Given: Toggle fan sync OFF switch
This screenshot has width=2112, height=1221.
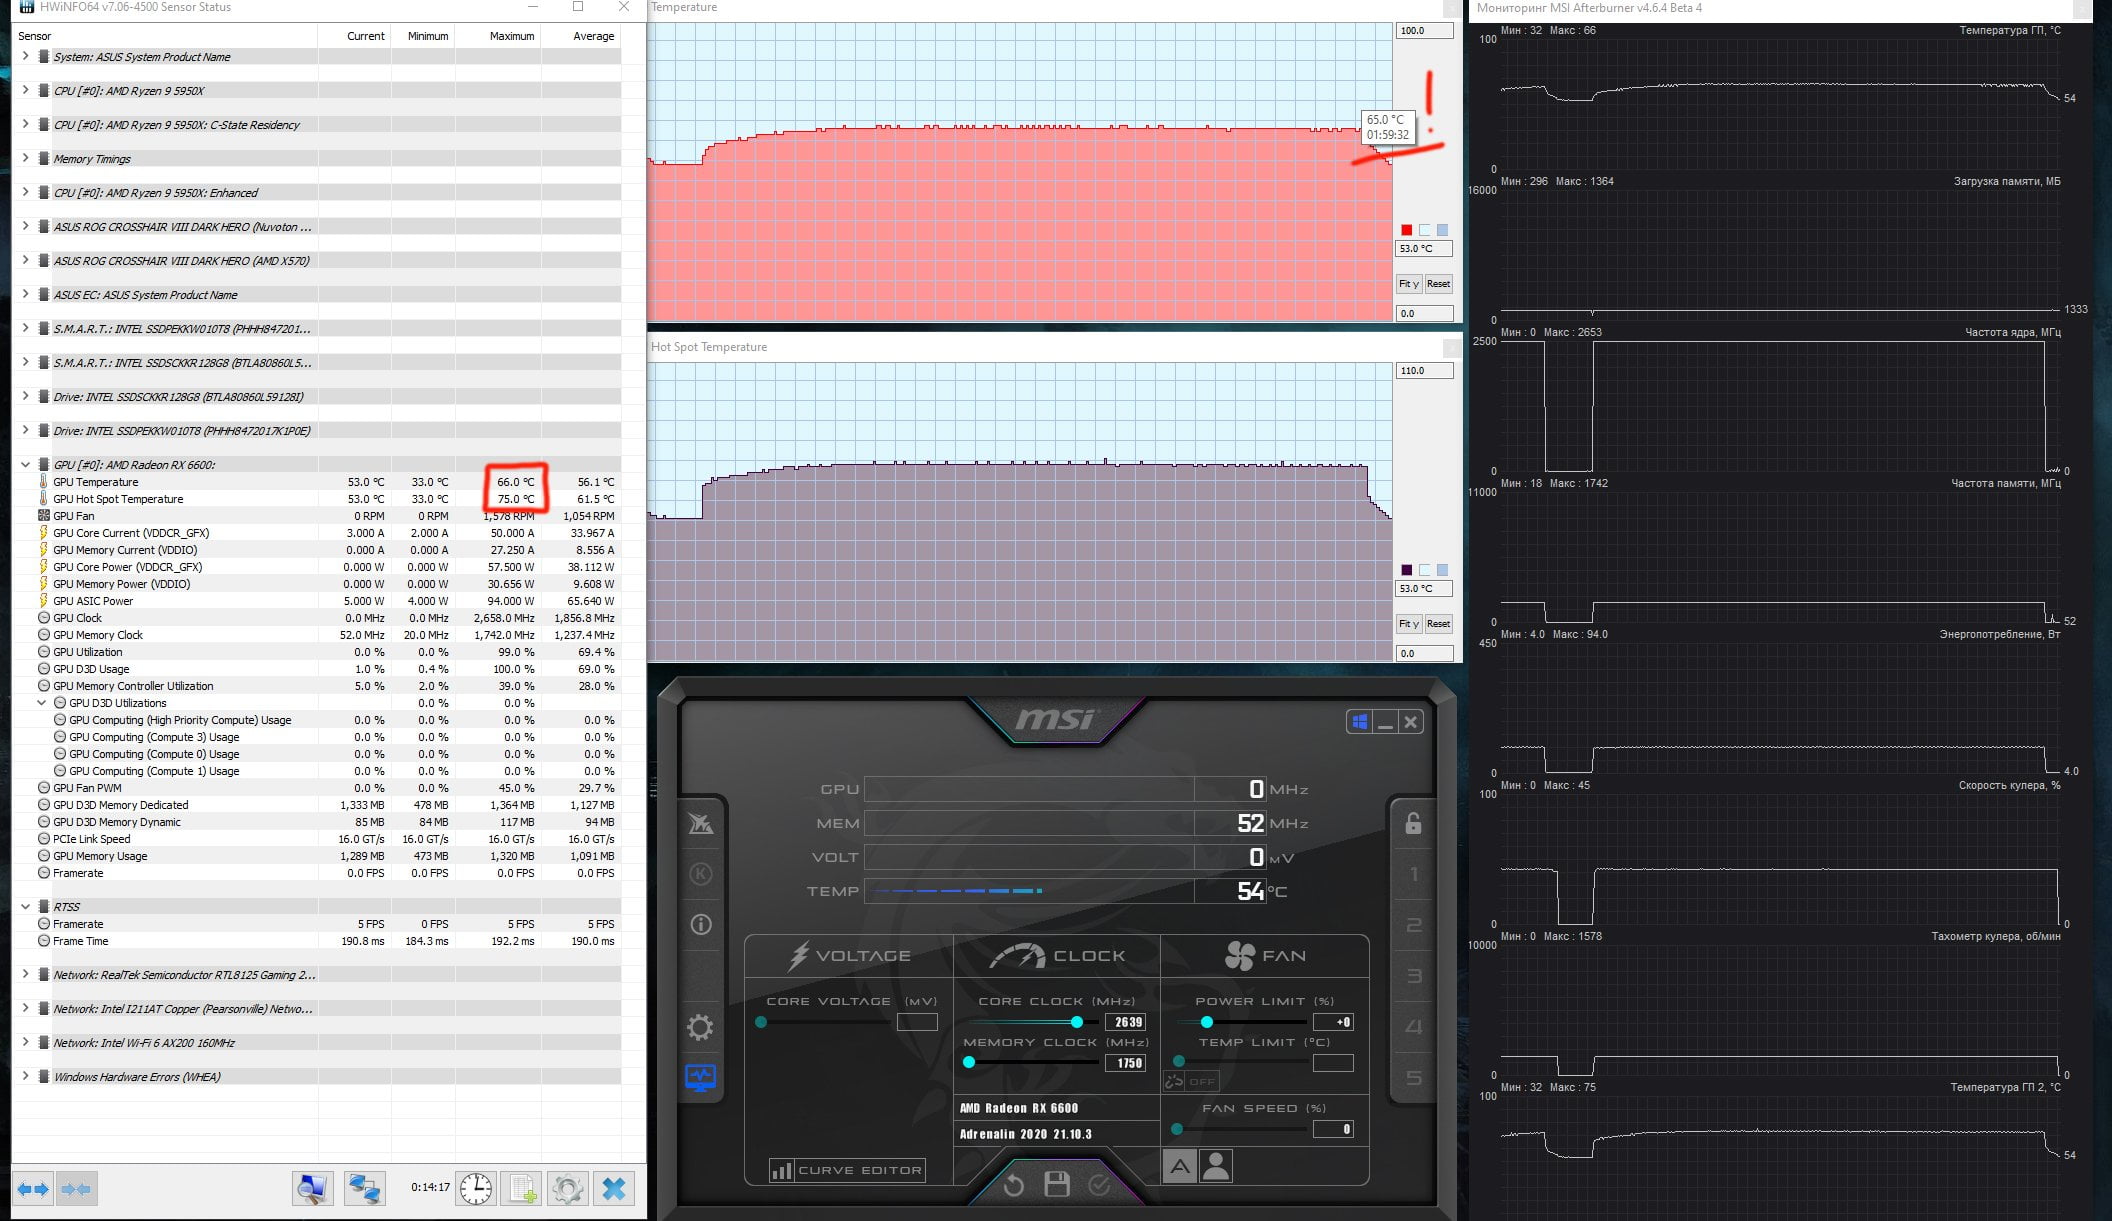Looking at the screenshot, I should 1191,1081.
